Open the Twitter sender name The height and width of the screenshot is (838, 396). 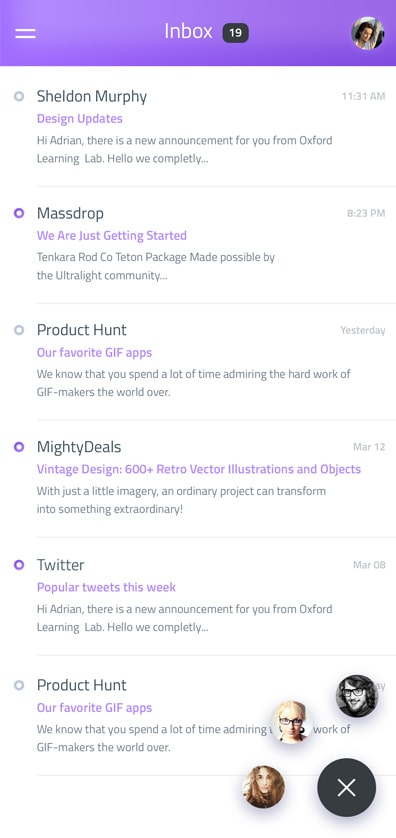60,564
